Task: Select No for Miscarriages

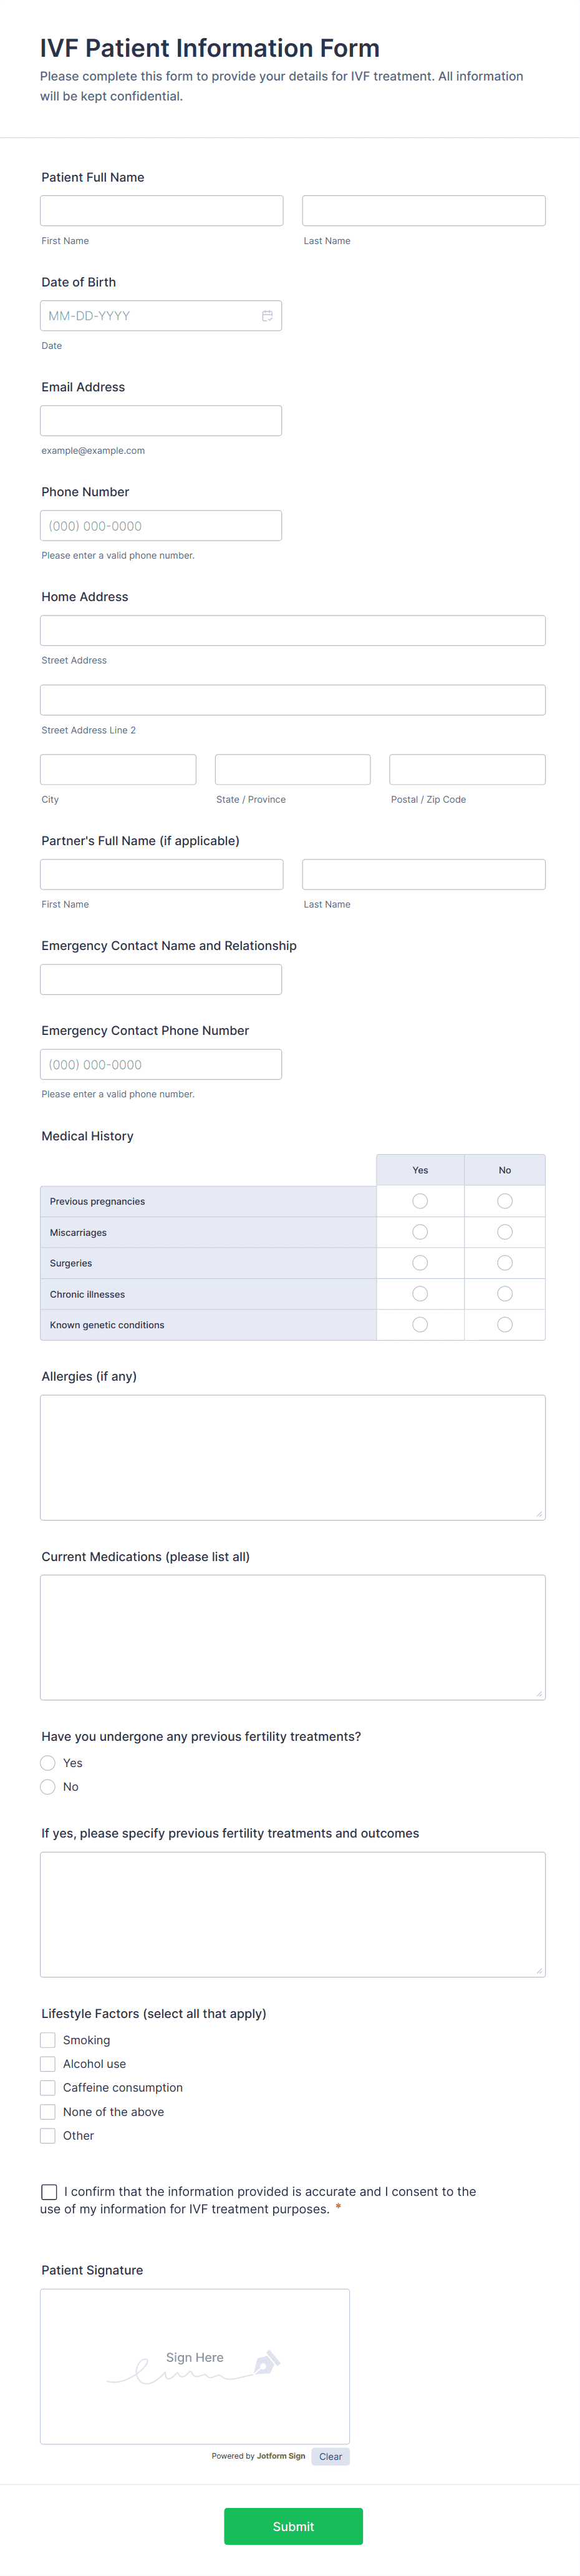Action: [505, 1232]
